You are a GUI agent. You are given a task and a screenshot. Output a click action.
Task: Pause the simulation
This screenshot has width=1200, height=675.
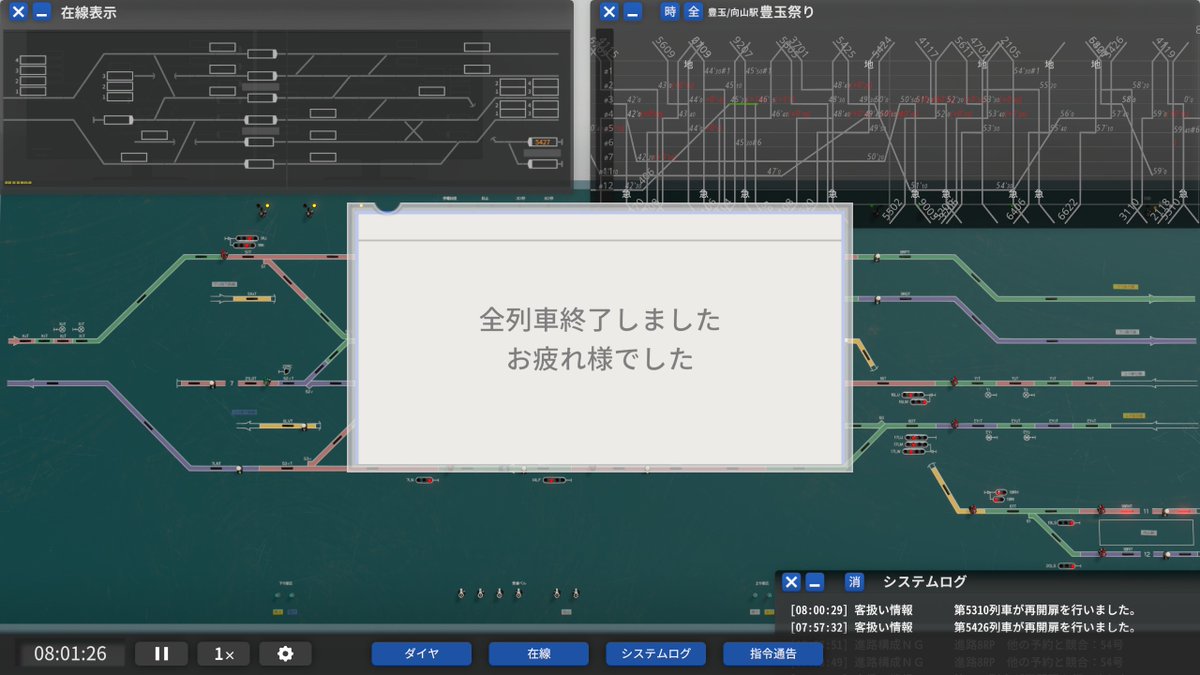point(161,653)
